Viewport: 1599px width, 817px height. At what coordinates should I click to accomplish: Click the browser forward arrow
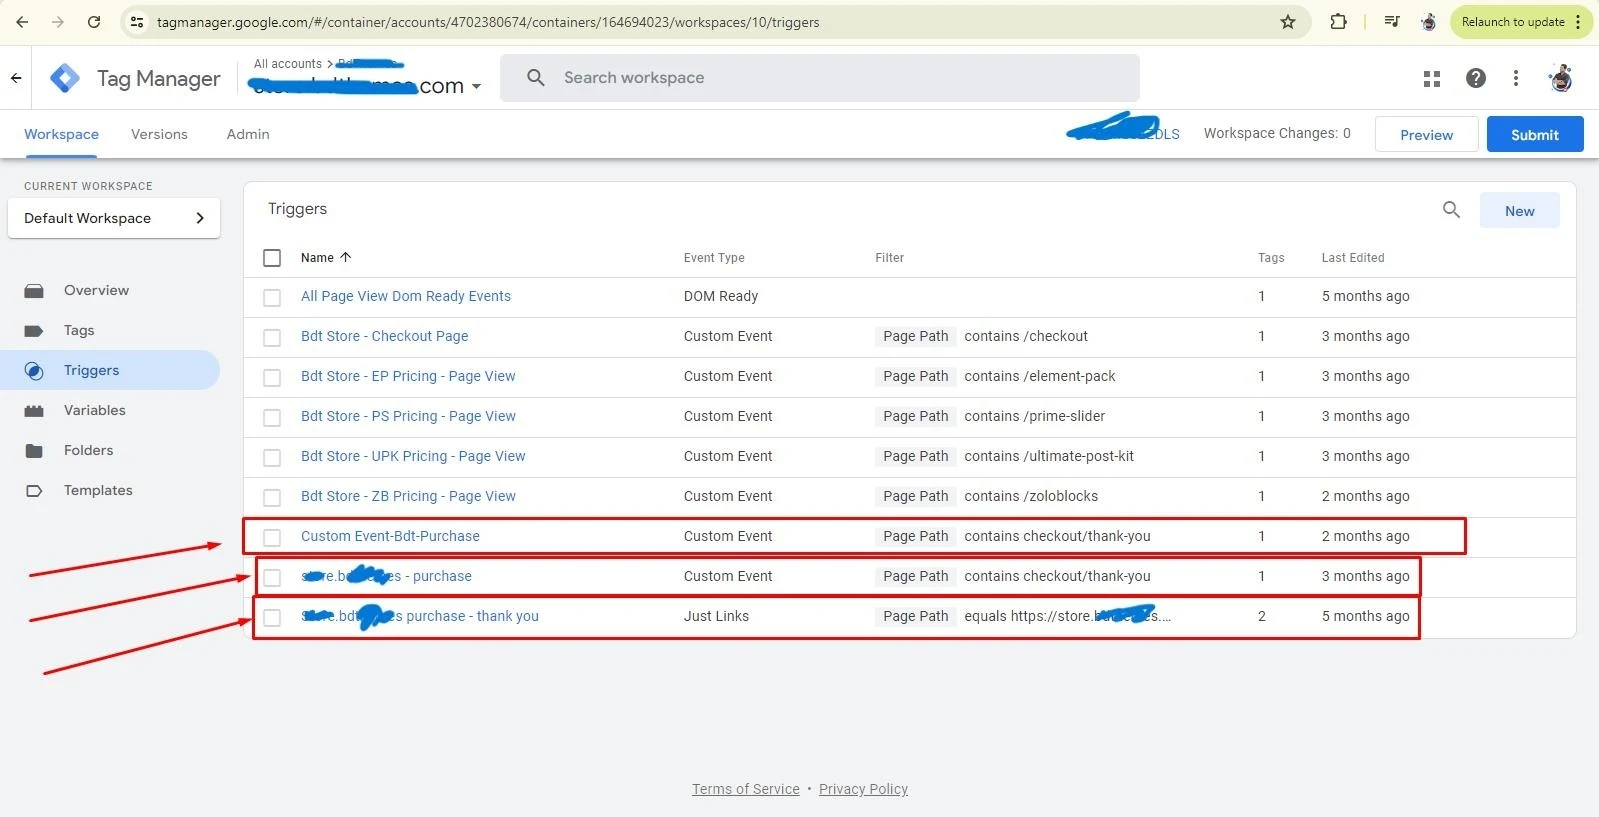[x=58, y=22]
